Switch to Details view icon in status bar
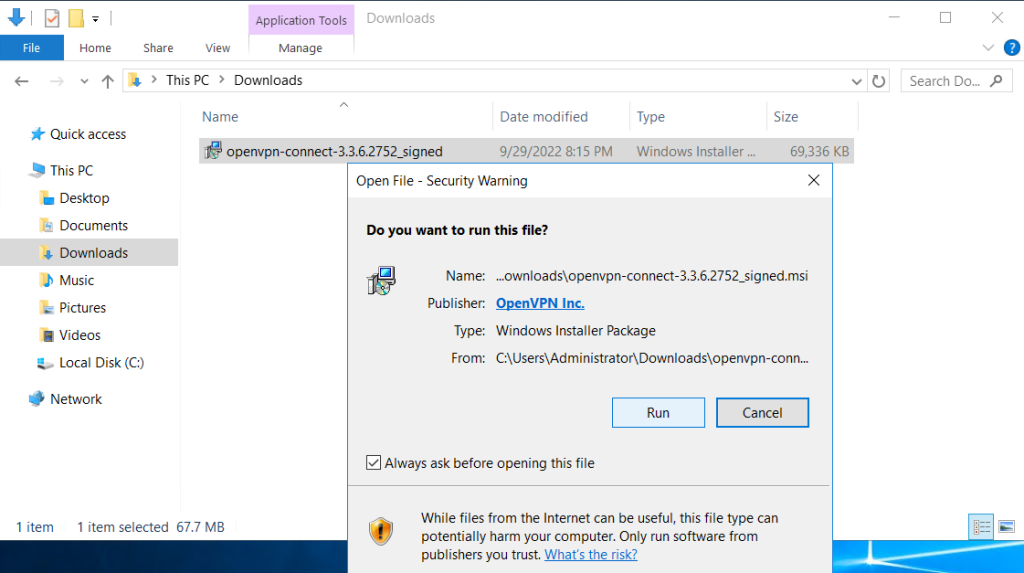This screenshot has height=573, width=1024. click(x=982, y=527)
